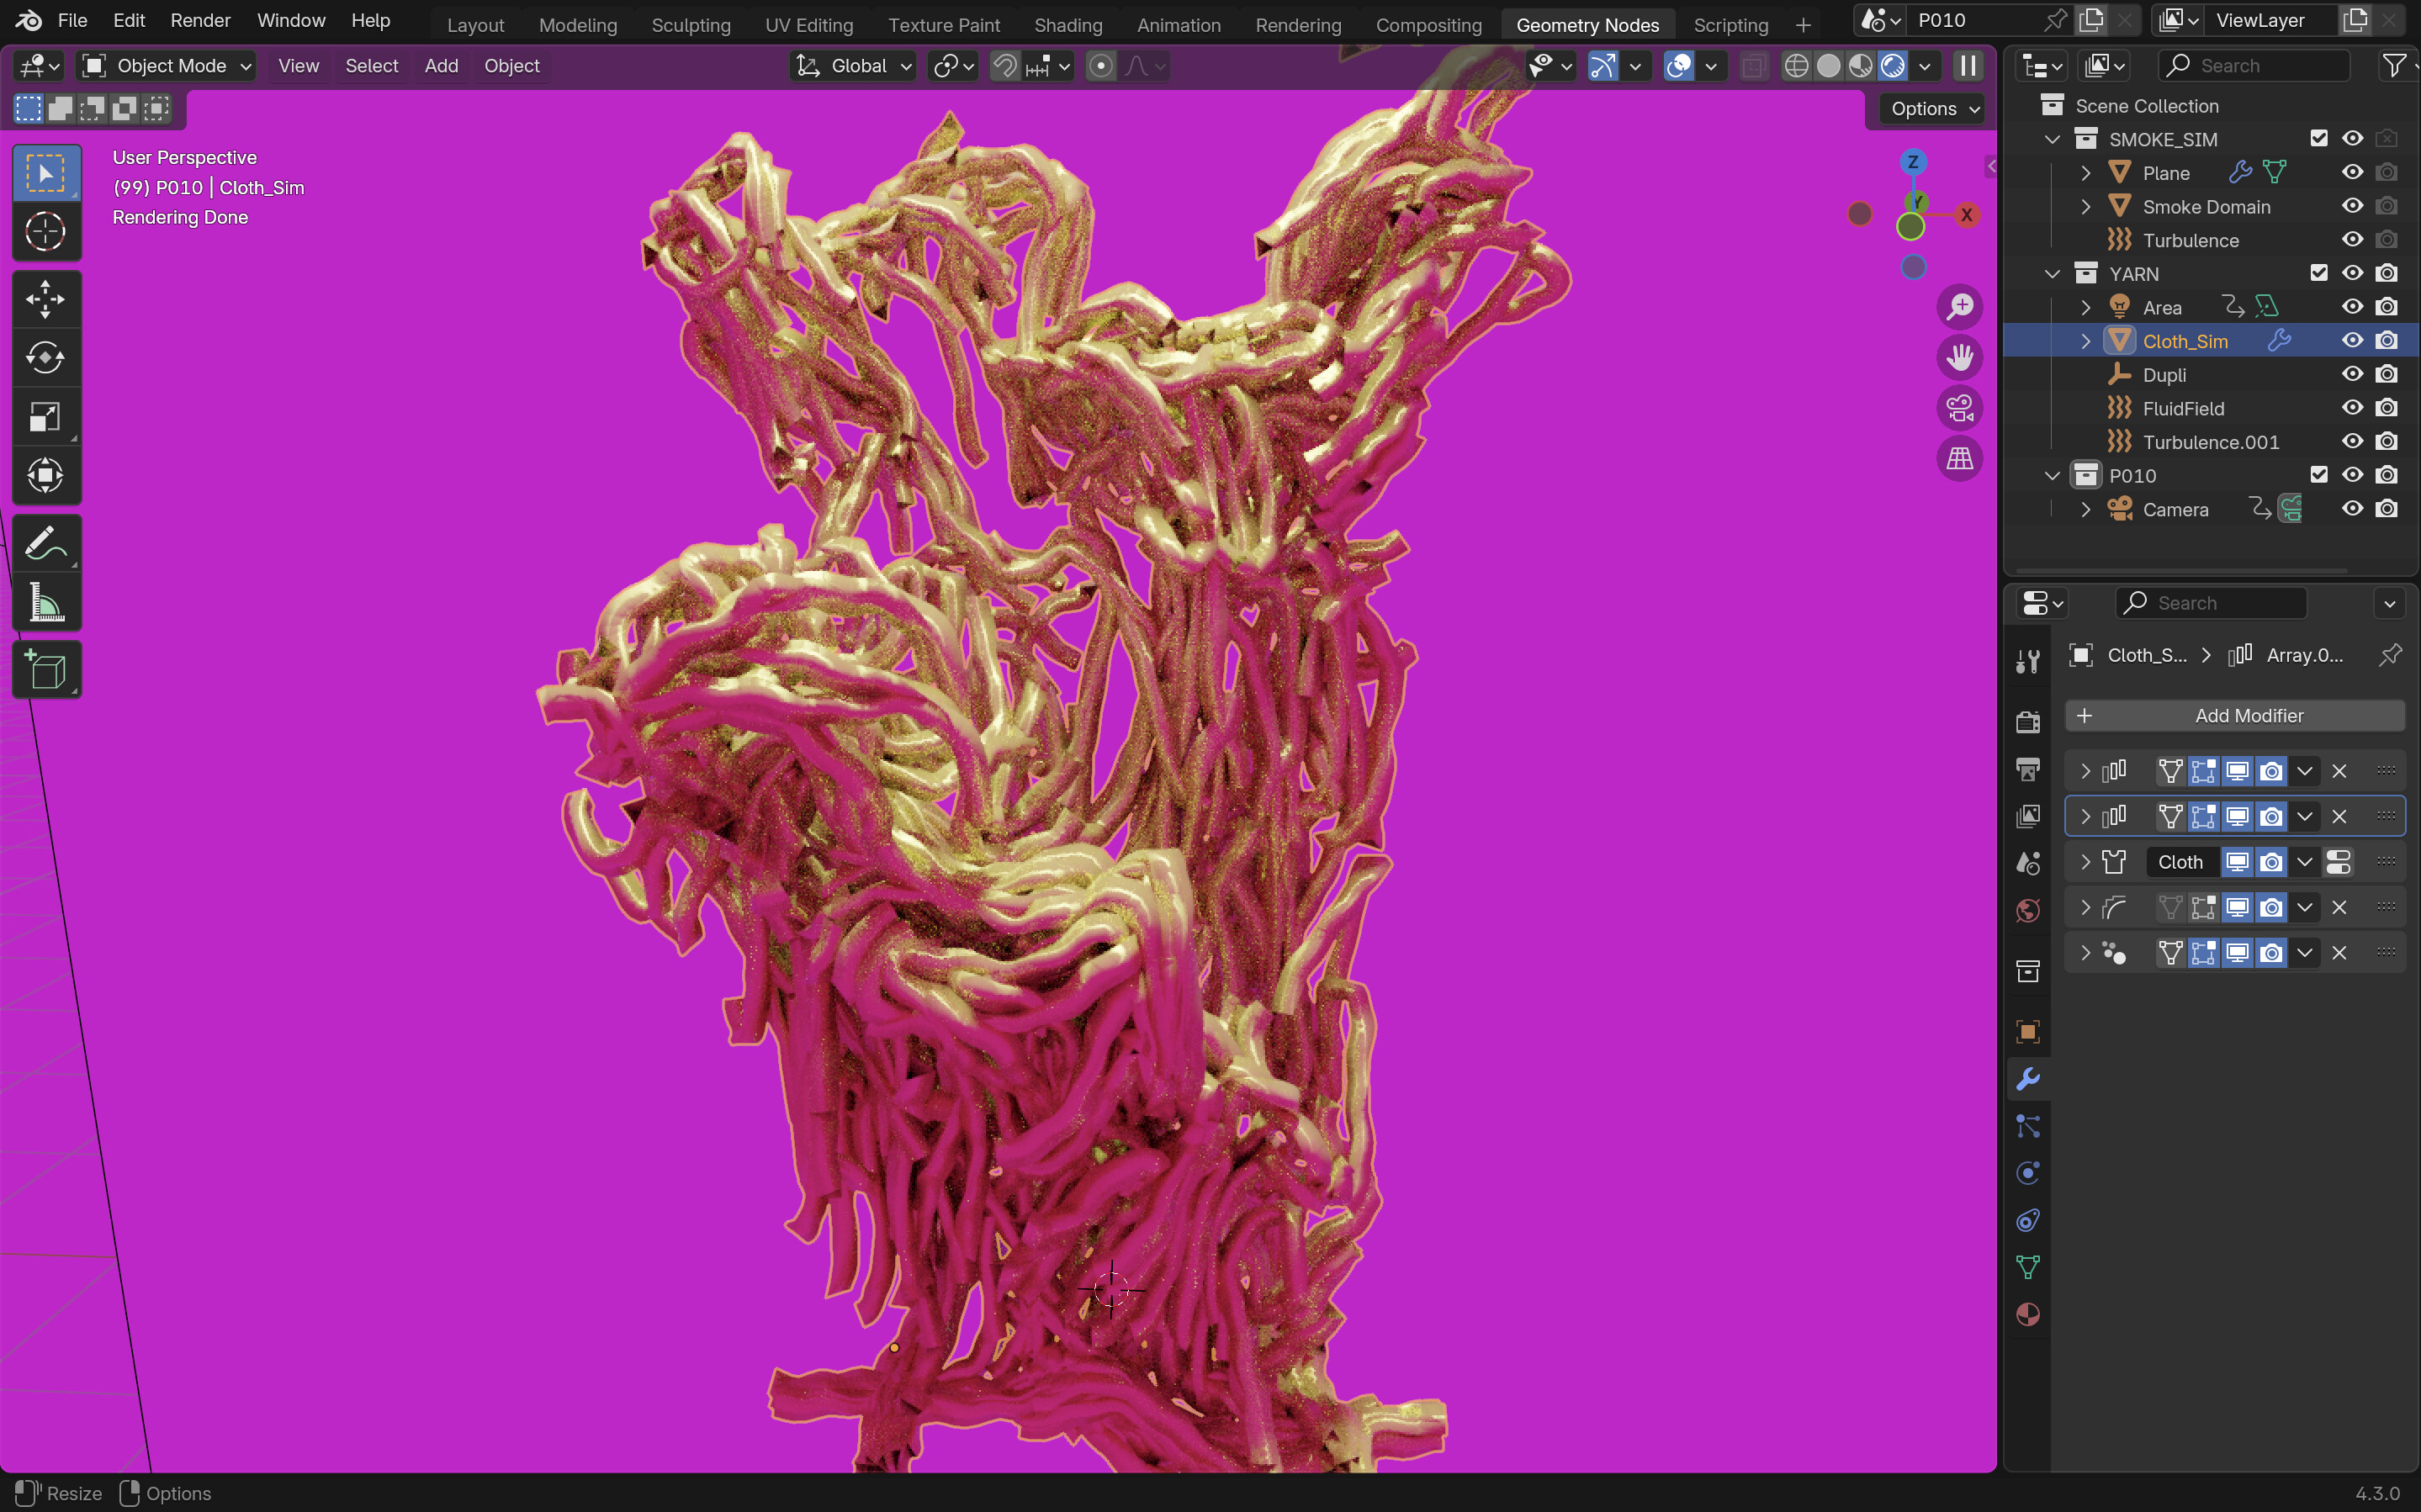Viewport: 2421px width, 1512px height.
Task: Click the viewport zoom magnifier icon
Action: 1959,306
